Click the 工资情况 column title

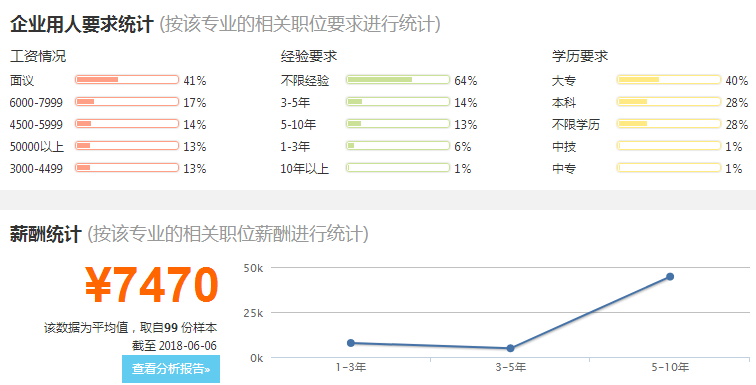(x=38, y=56)
